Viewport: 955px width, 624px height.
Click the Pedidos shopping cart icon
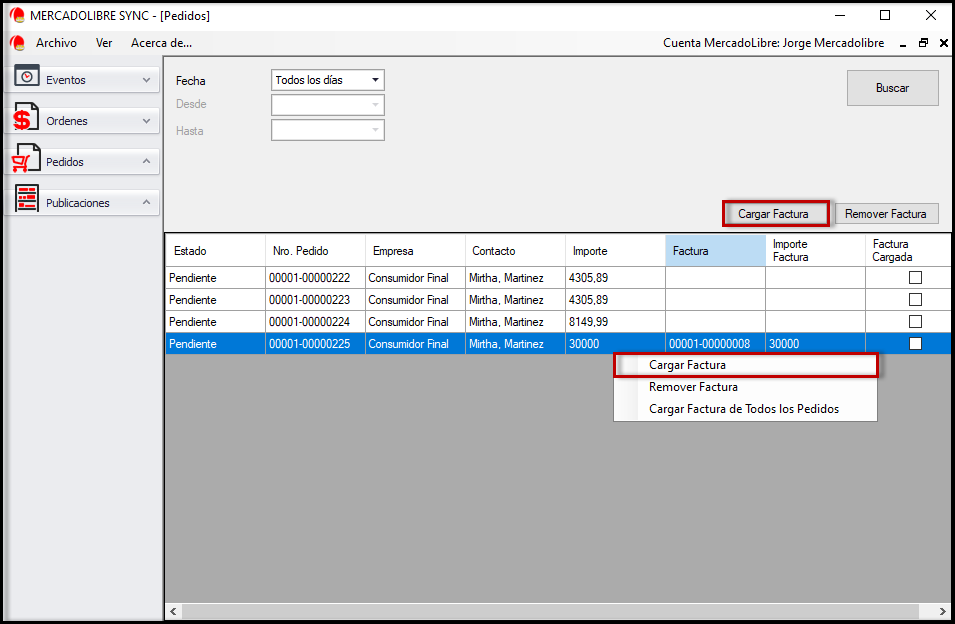click(26, 158)
